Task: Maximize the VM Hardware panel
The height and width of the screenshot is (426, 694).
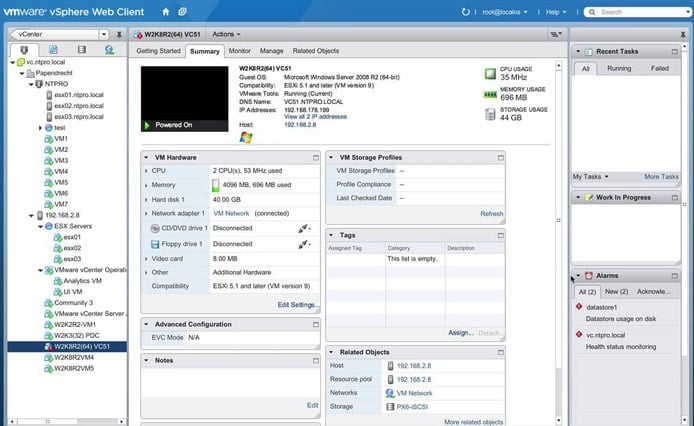Action: coord(317,157)
